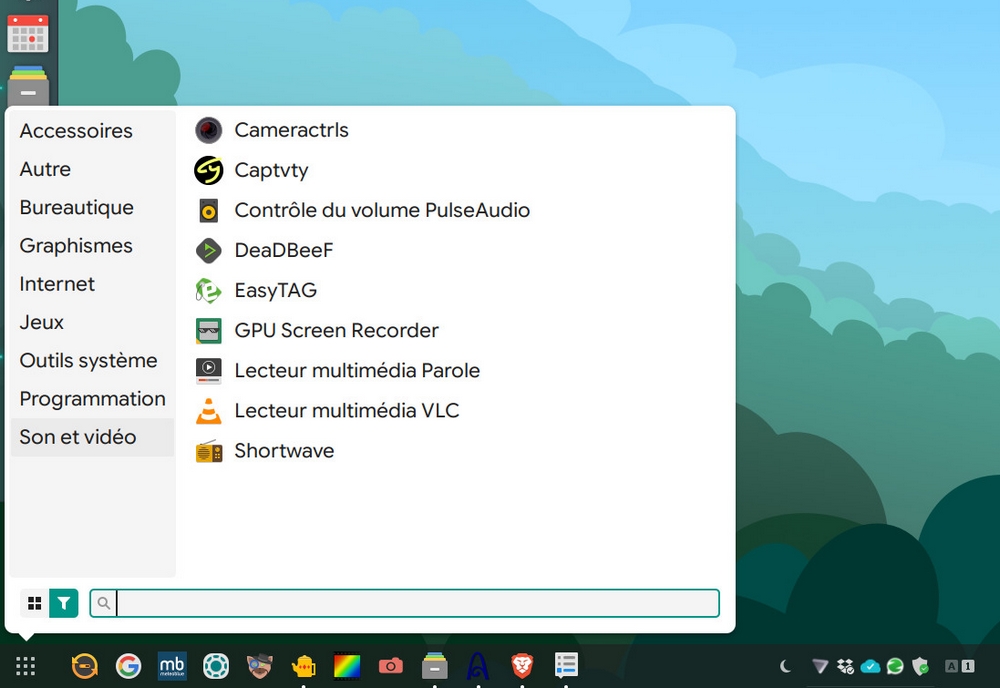
Task: Click the applications menu grid button in the taskbar
Action: 26,666
